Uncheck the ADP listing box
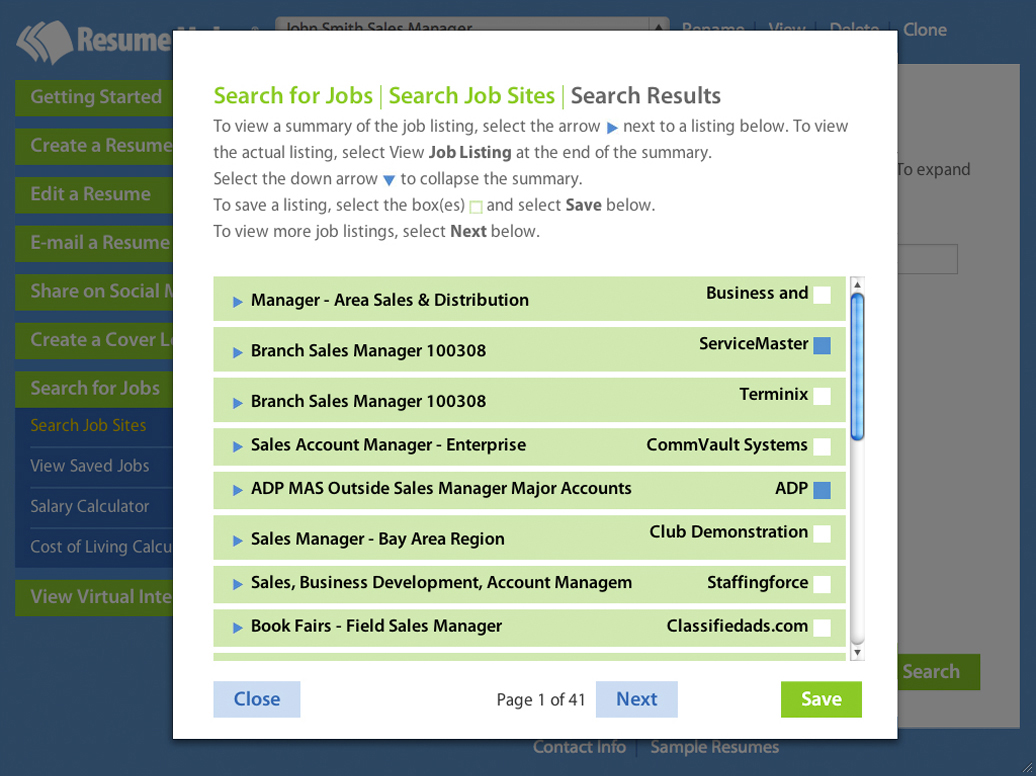Screen dimensions: 1036x776 [x=822, y=489]
